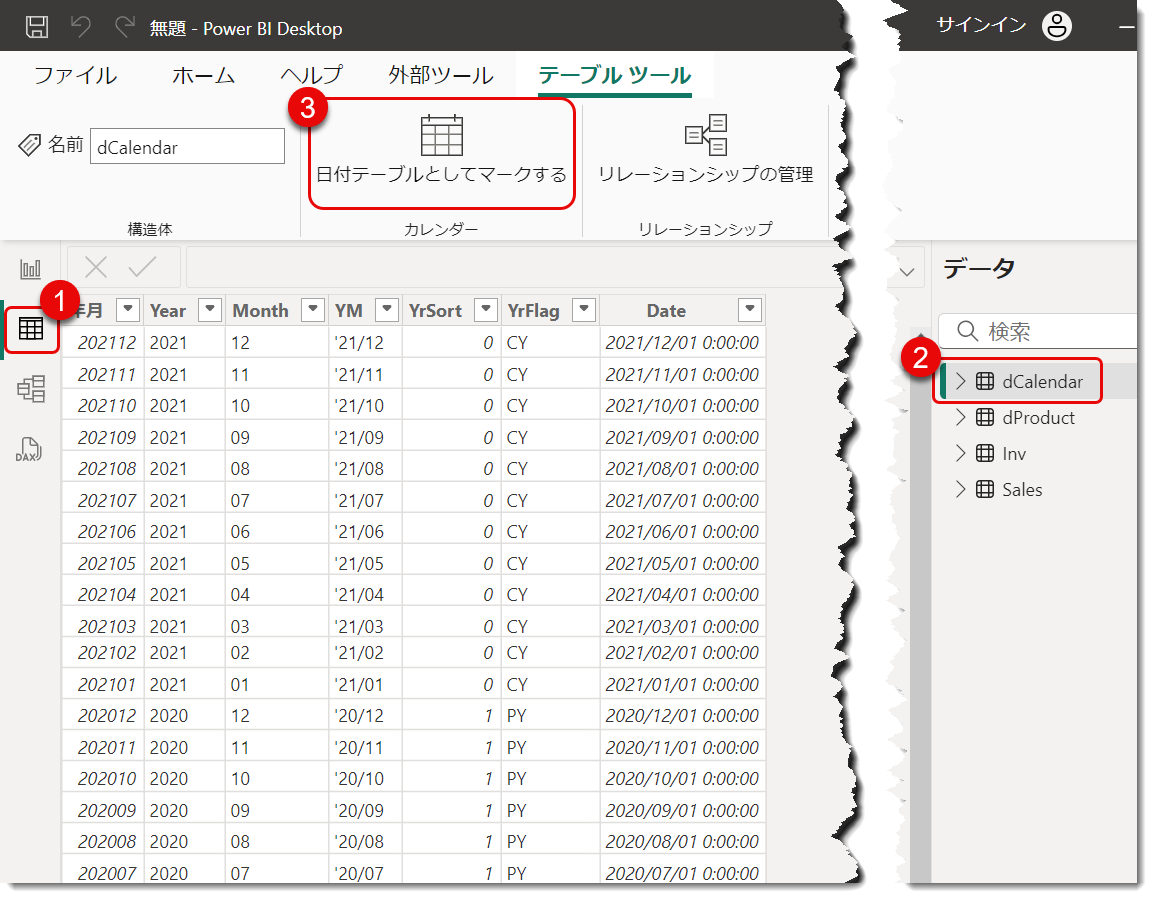Open the 外部ツール ribbon tab
Image resolution: width=1152 pixels, height=898 pixels.
[441, 75]
